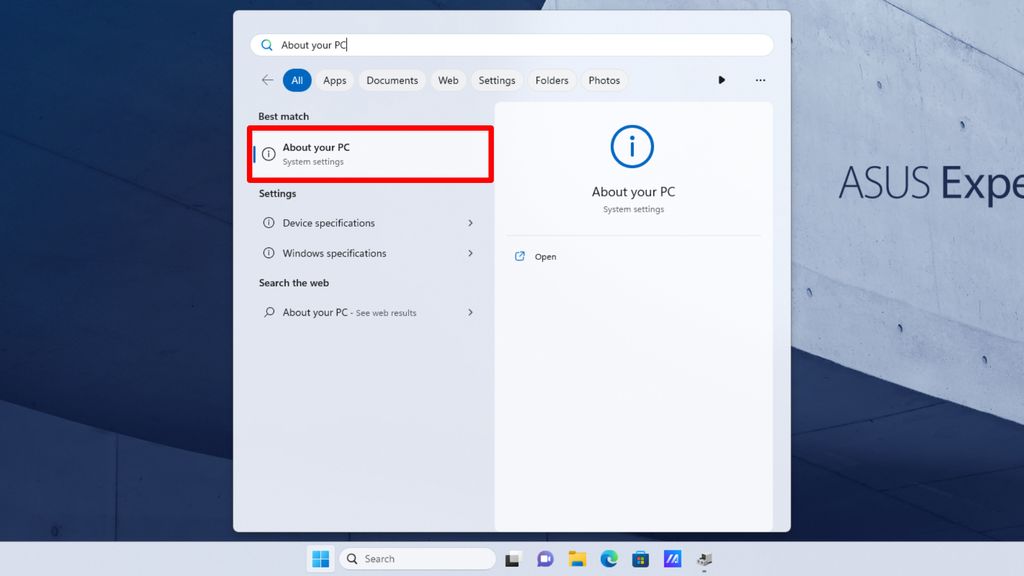Select the All filter pill
The width and height of the screenshot is (1024, 576).
(x=297, y=80)
